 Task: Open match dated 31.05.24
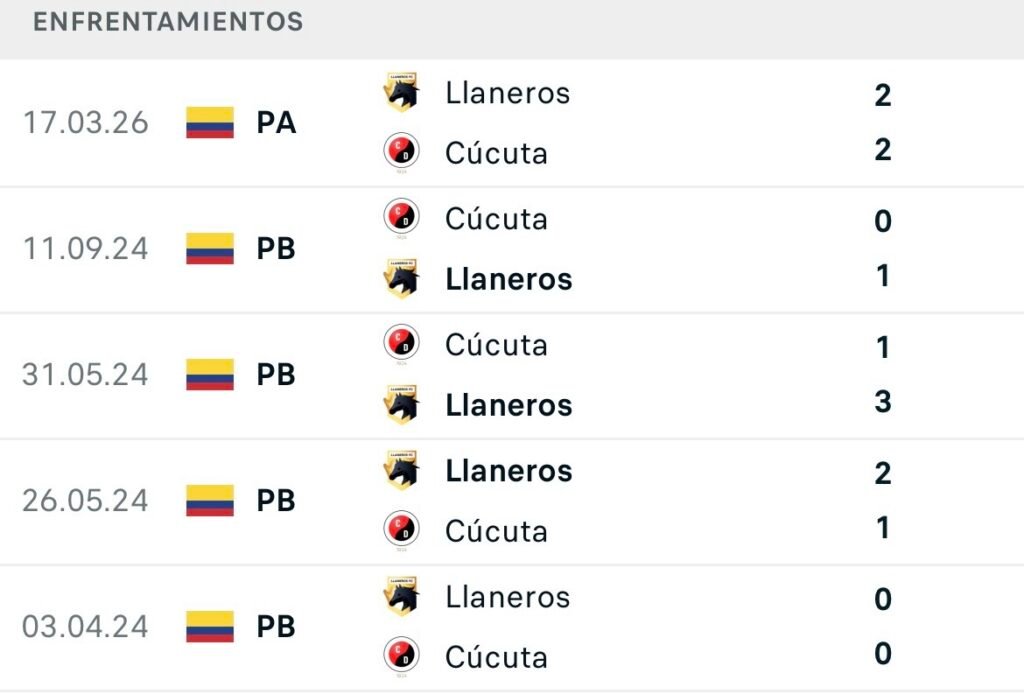pos(512,375)
